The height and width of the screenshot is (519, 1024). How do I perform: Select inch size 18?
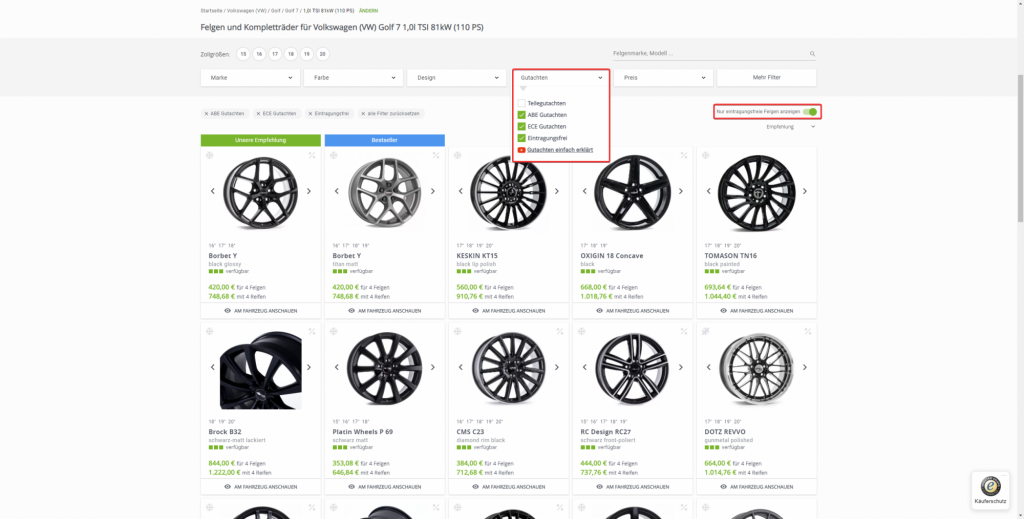291,54
